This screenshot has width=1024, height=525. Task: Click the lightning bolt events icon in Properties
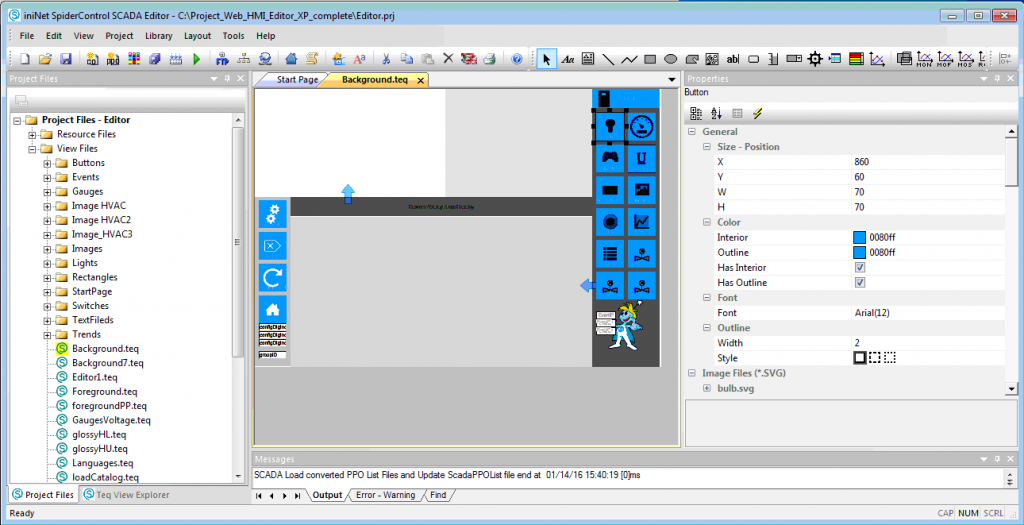pos(757,114)
